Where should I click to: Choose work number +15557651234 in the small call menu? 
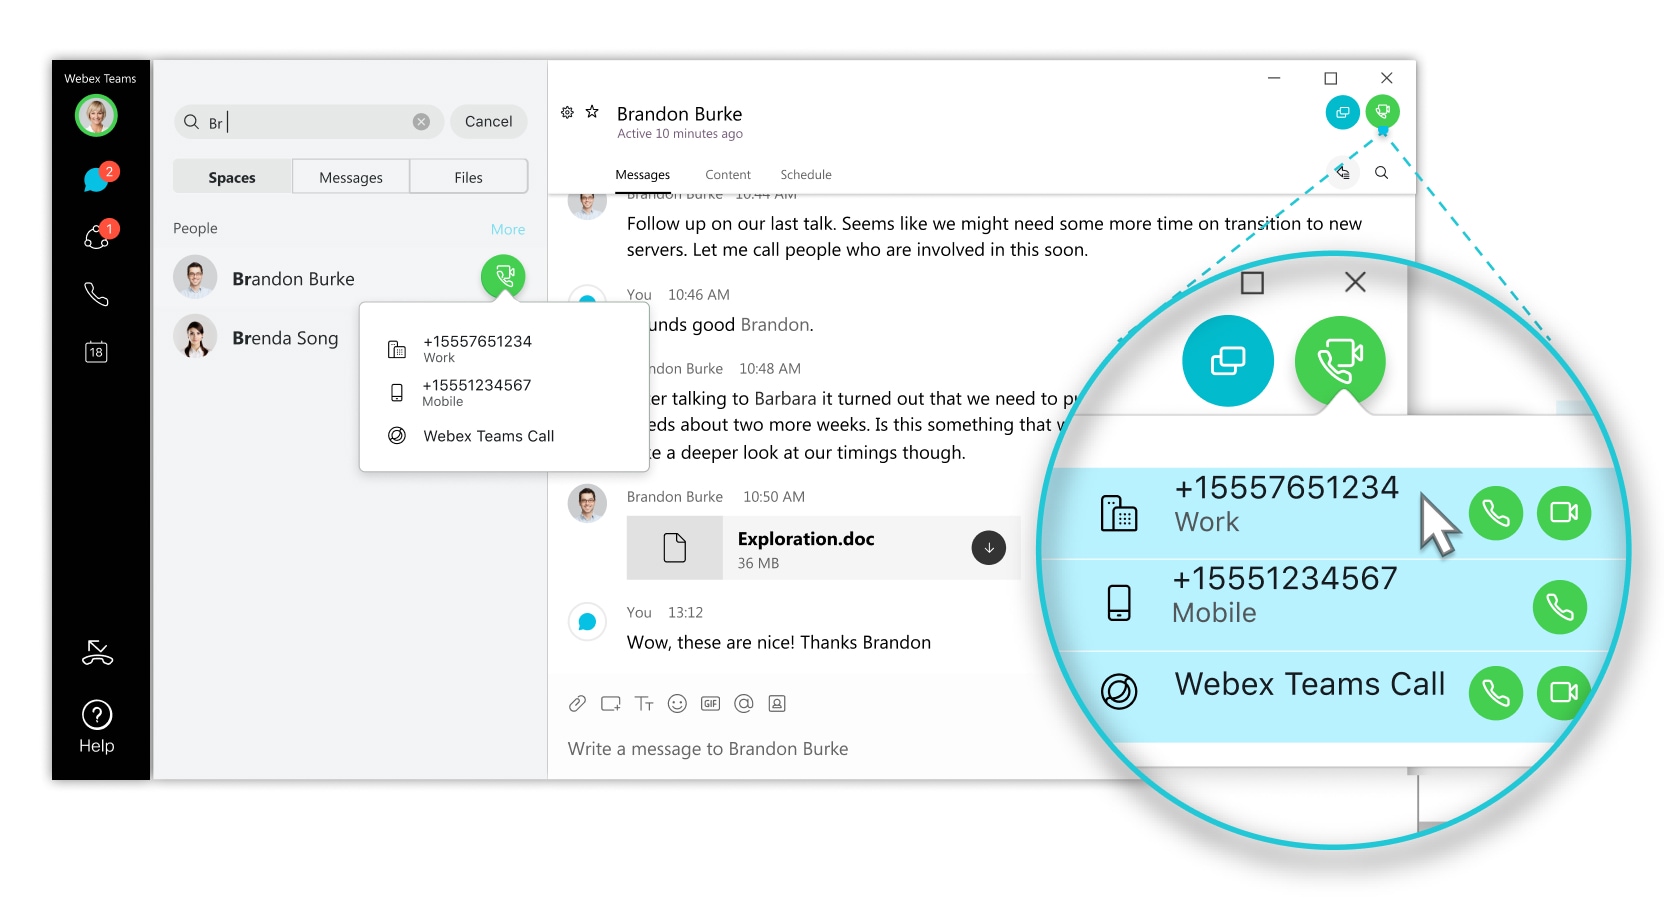click(477, 348)
